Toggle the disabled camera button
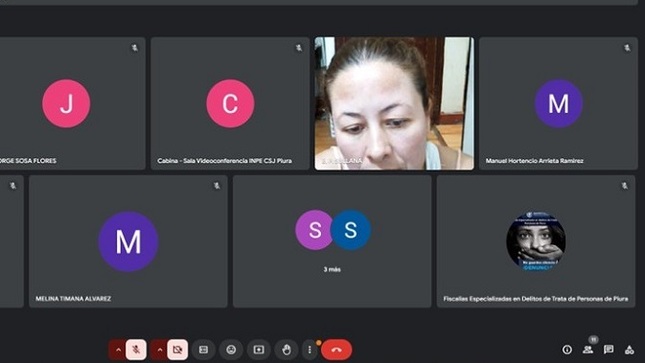The width and height of the screenshot is (645, 363). [x=178, y=350]
